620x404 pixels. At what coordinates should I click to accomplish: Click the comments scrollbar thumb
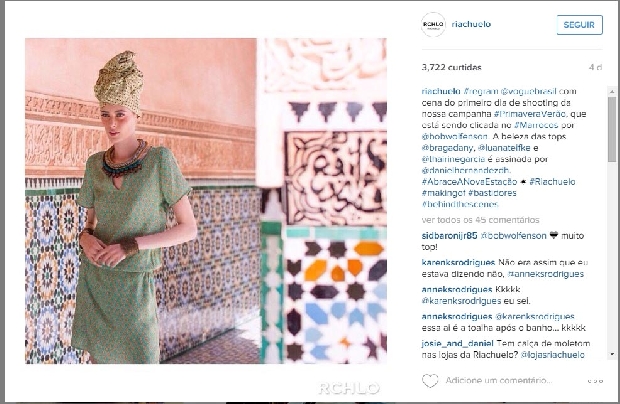point(612,129)
